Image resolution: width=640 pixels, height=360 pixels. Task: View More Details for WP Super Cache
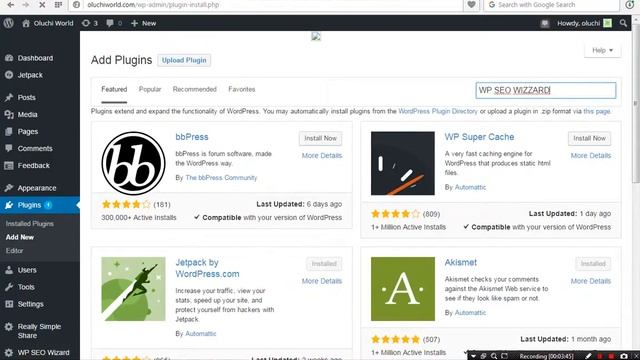591,156
